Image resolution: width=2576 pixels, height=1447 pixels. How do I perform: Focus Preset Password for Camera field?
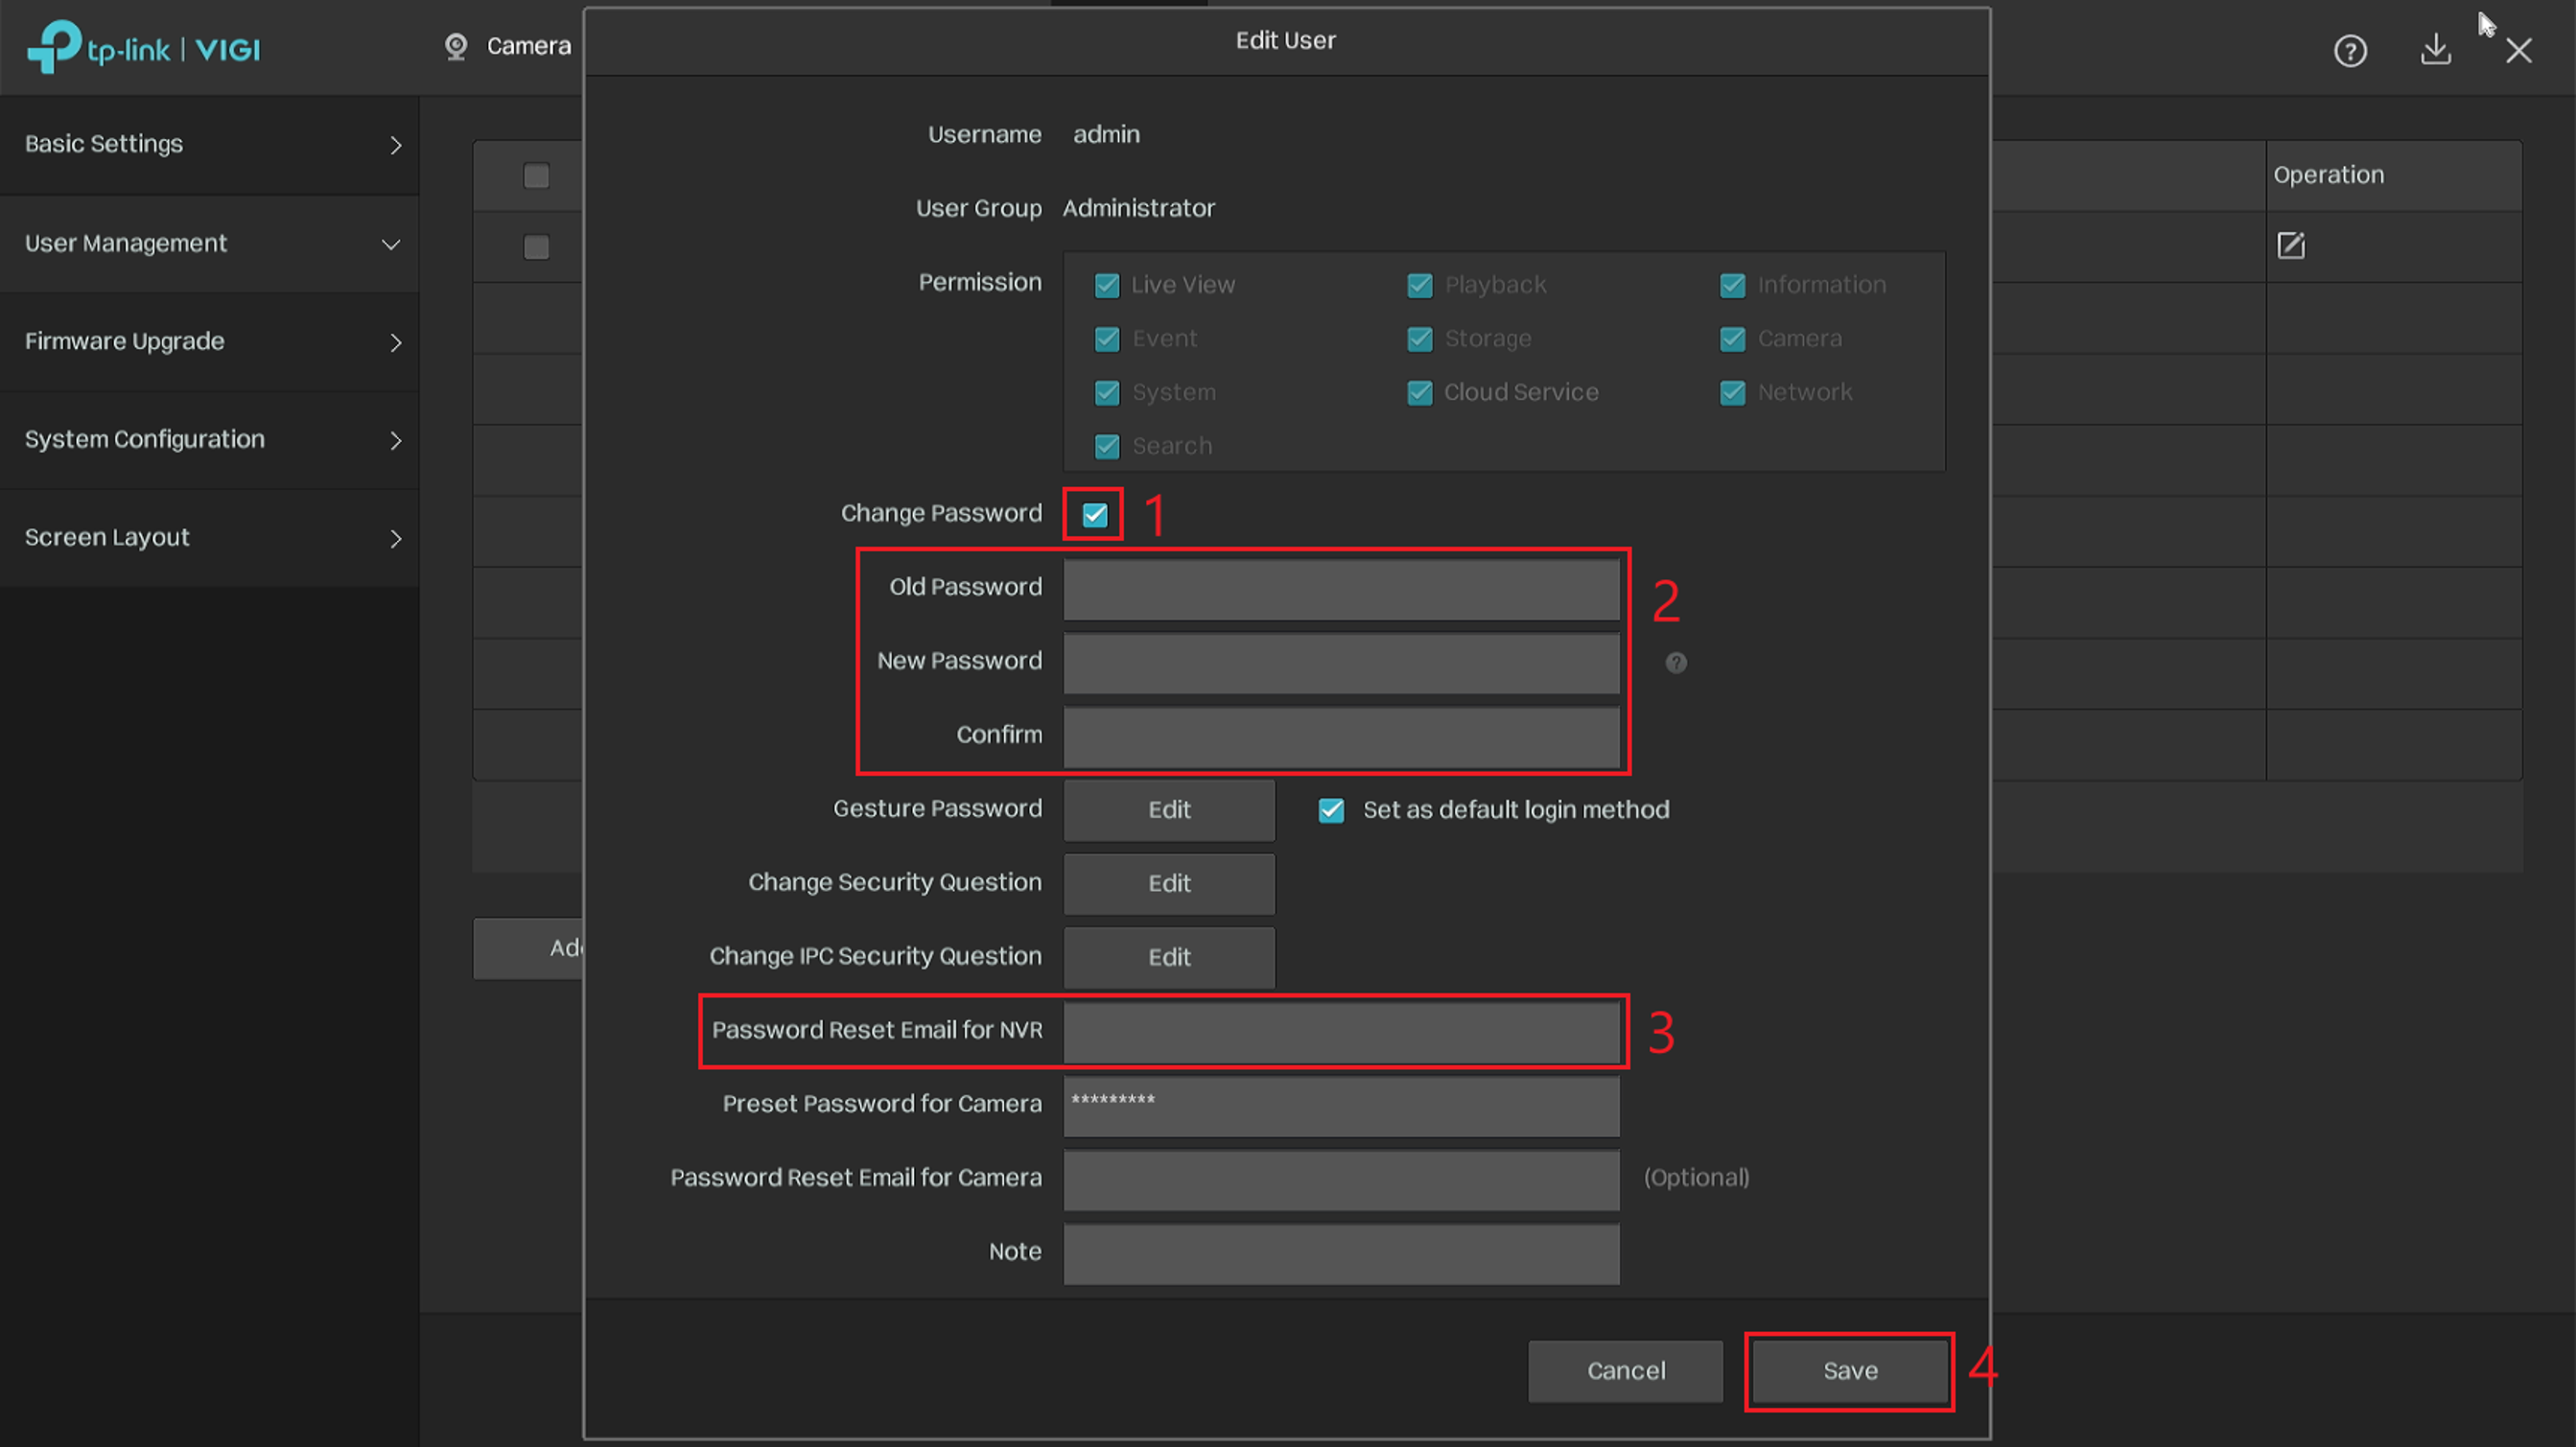click(1341, 1106)
